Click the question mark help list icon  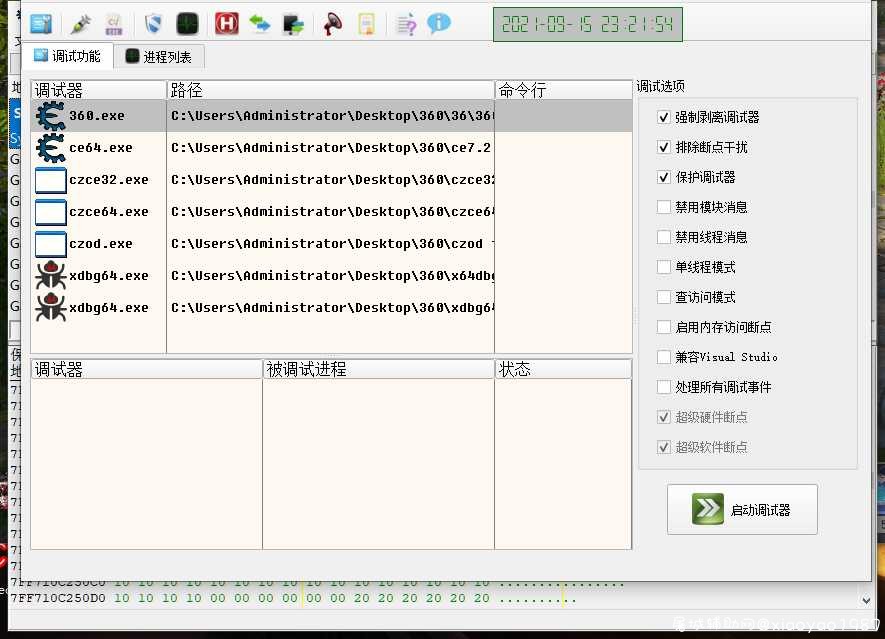tap(406, 24)
